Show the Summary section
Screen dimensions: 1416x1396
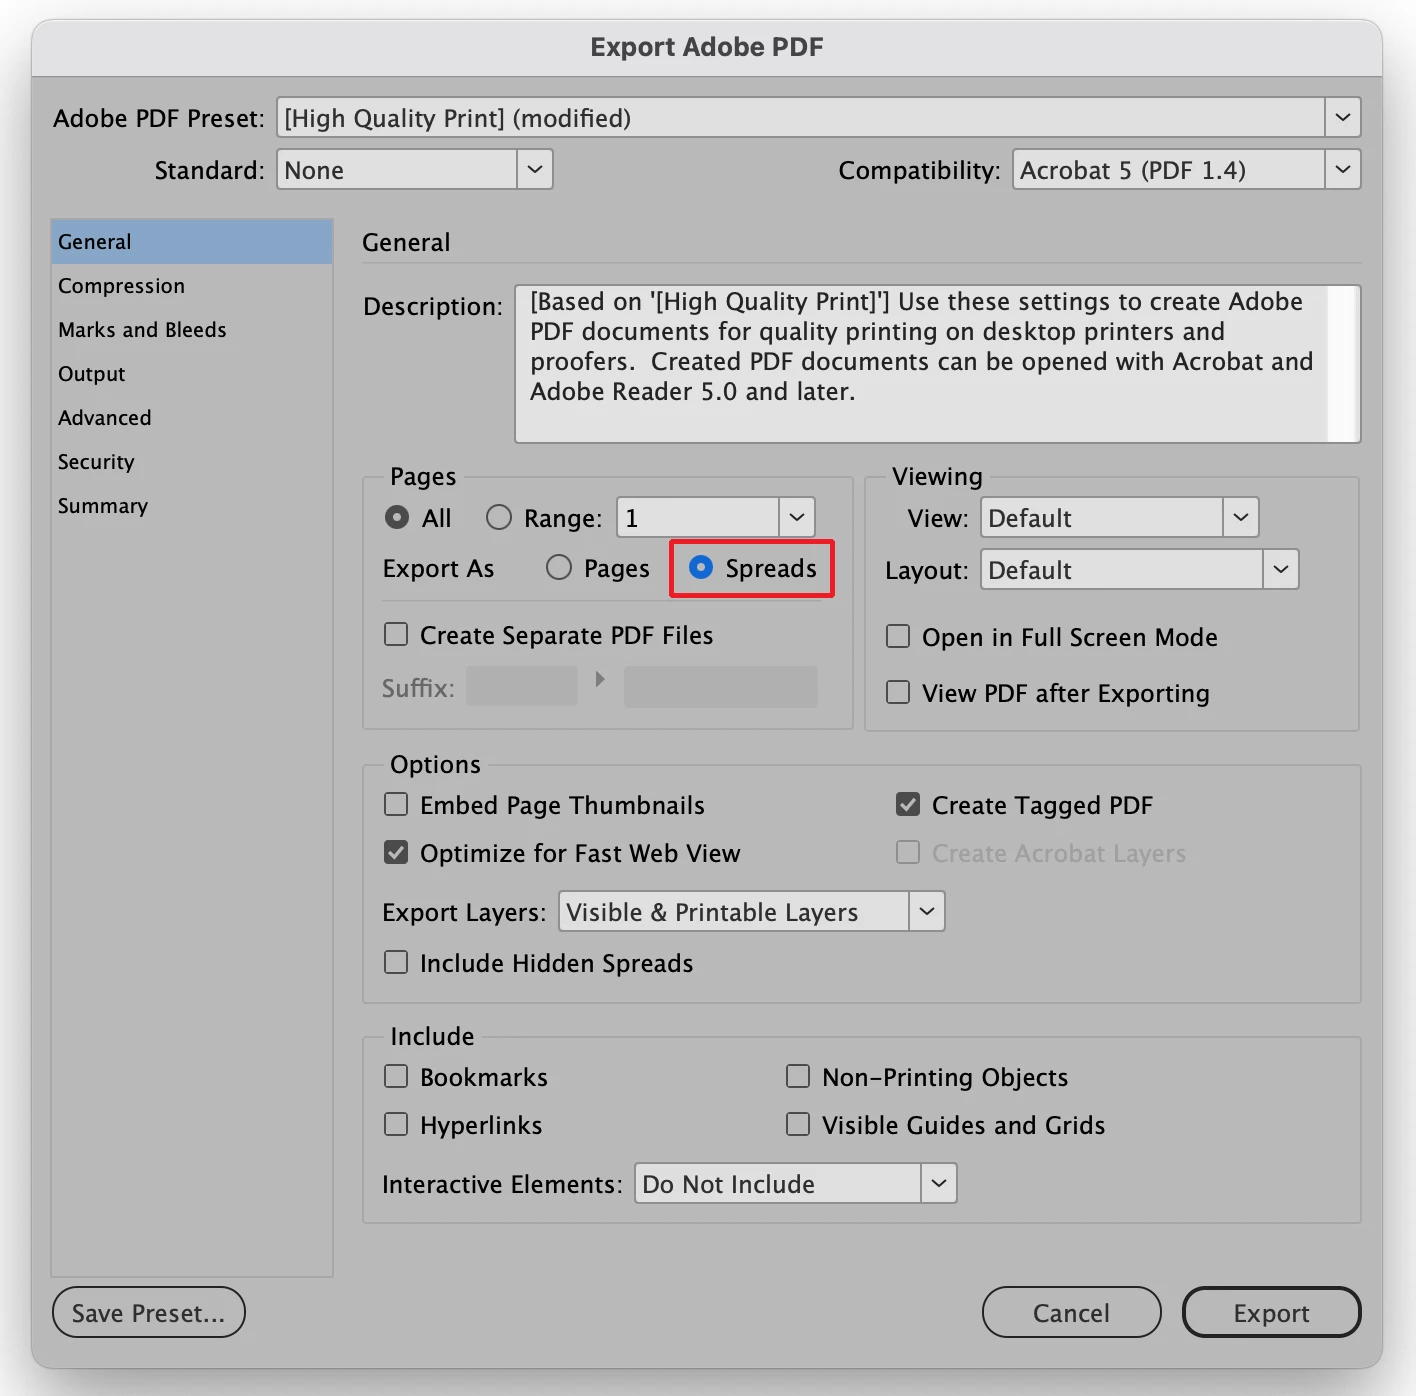[x=192, y=506]
